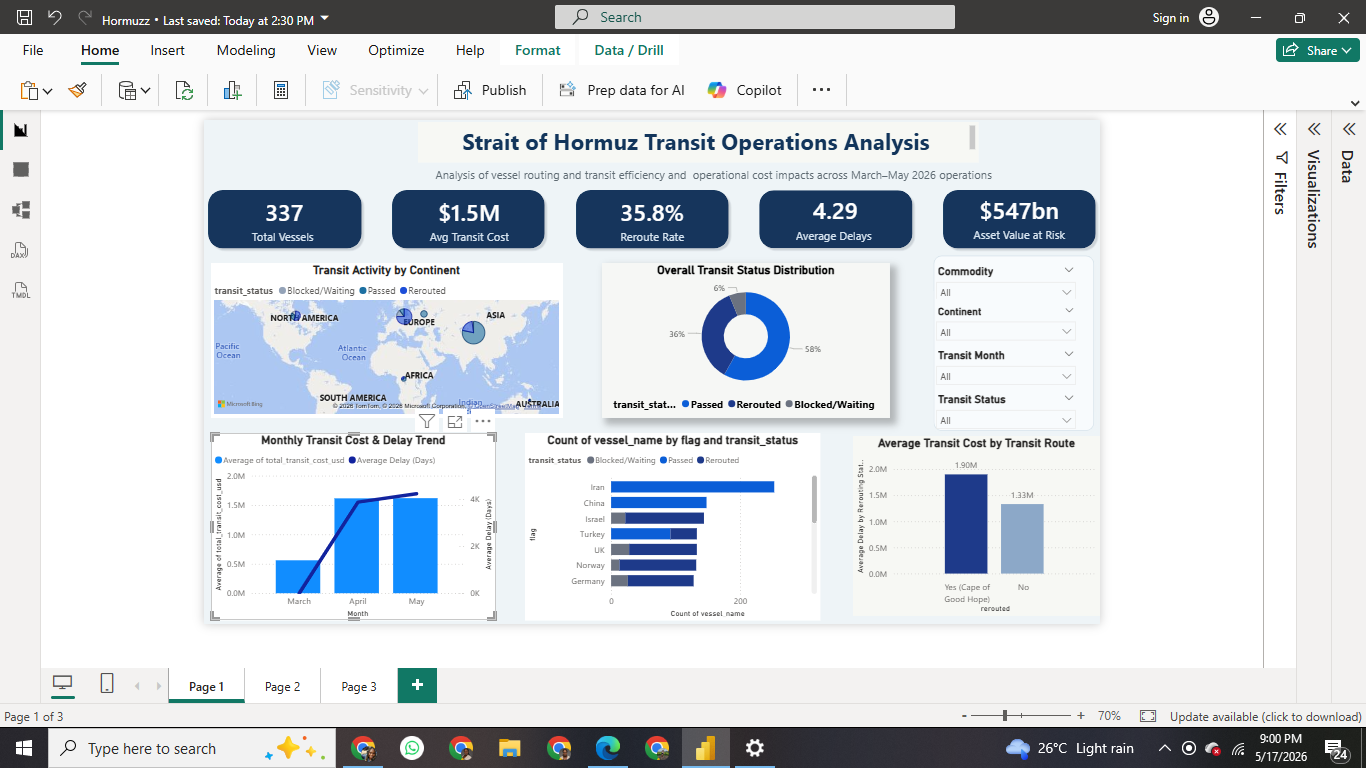Viewport: 1366px width, 768px height.
Task: Create a new measure with the calculator icon
Action: point(281,90)
